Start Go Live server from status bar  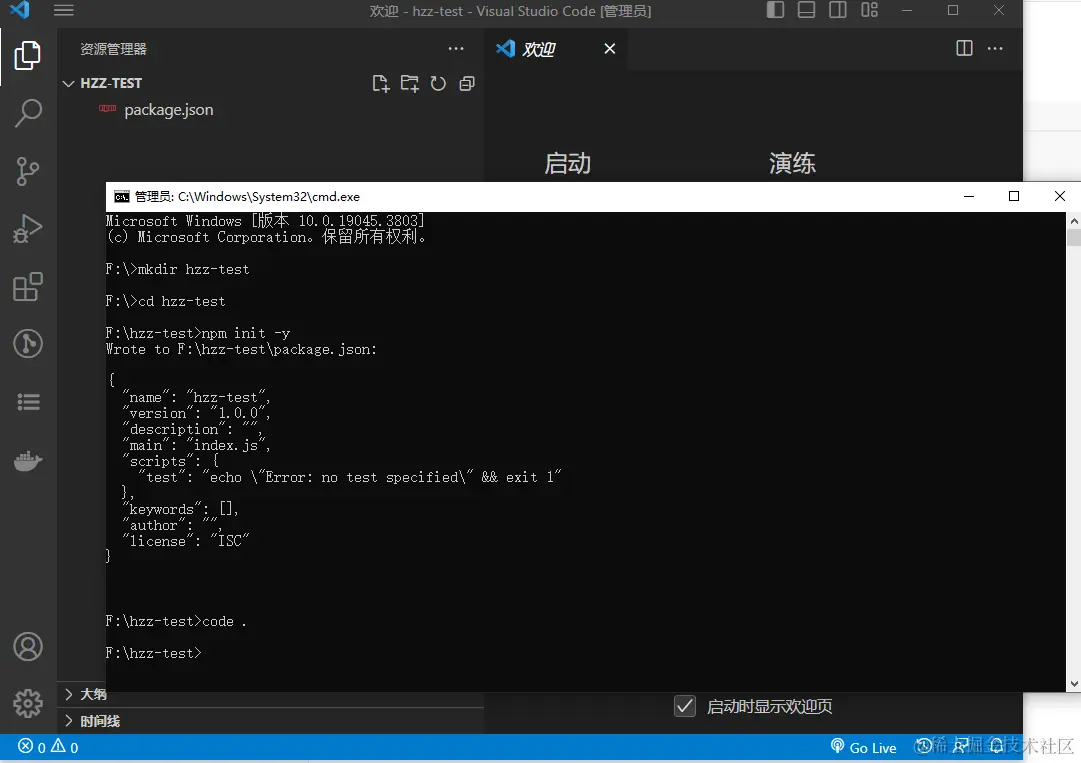click(864, 747)
